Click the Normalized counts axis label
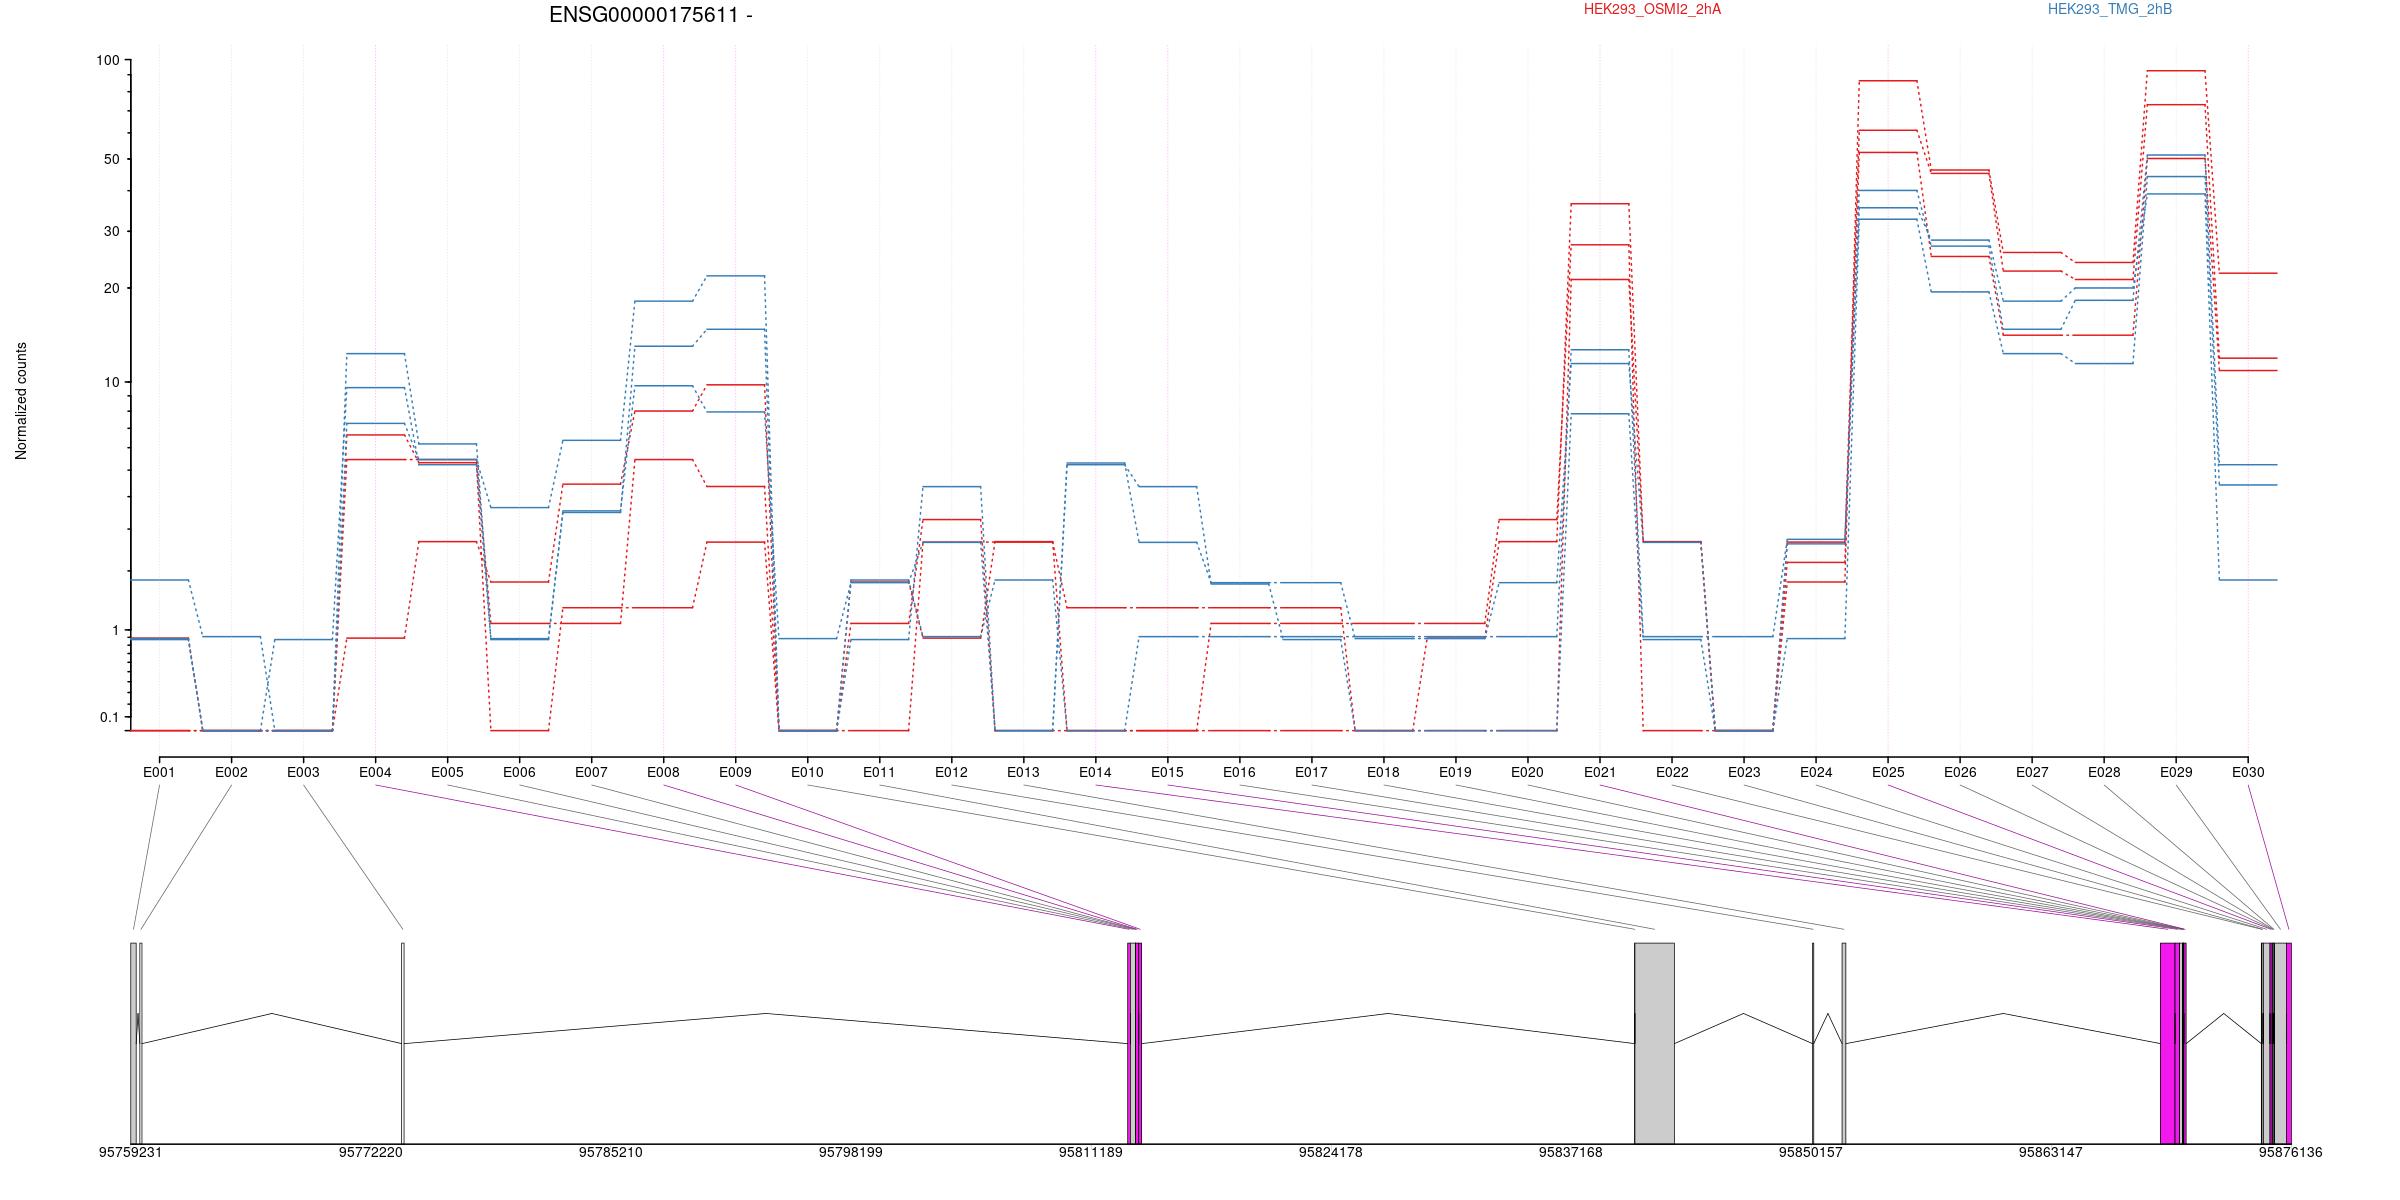 coord(21,401)
